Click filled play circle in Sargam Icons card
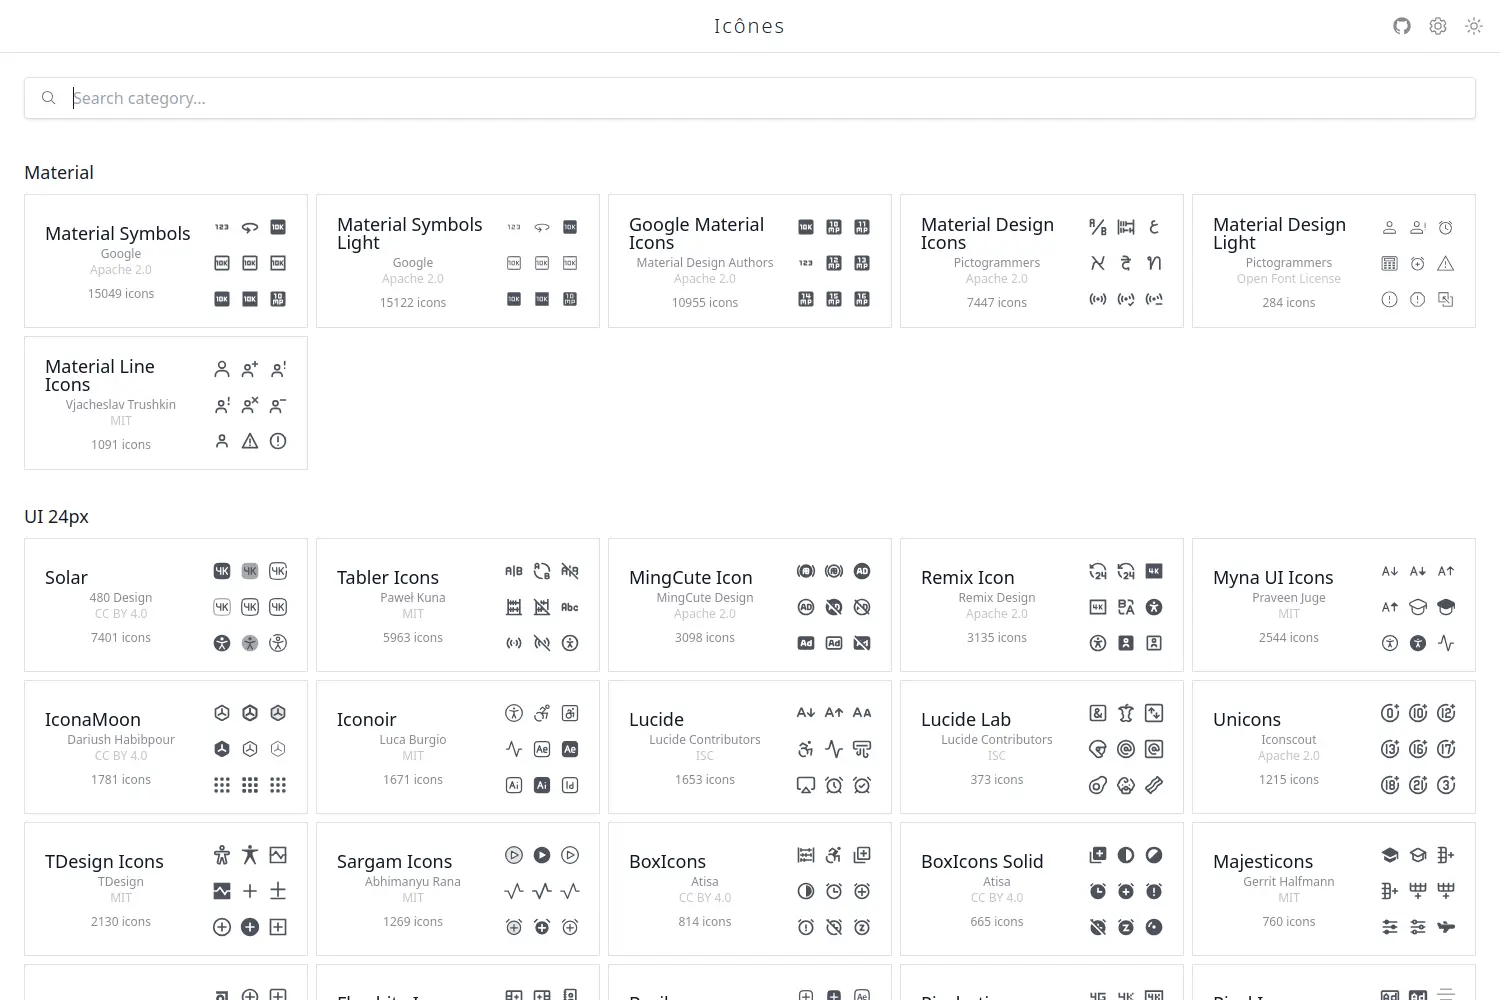The height and width of the screenshot is (1000, 1500). point(542,855)
